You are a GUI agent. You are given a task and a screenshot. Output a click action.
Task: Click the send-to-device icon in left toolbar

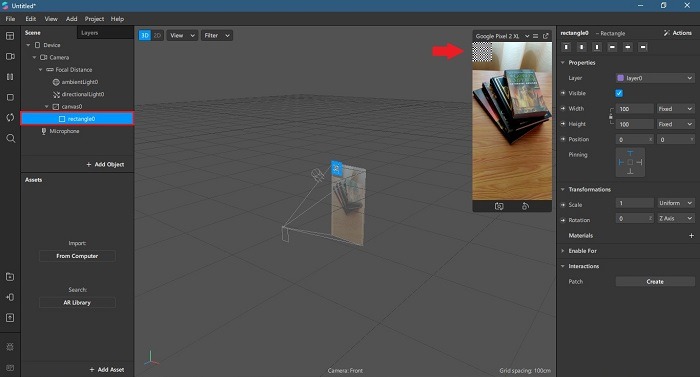coord(10,297)
